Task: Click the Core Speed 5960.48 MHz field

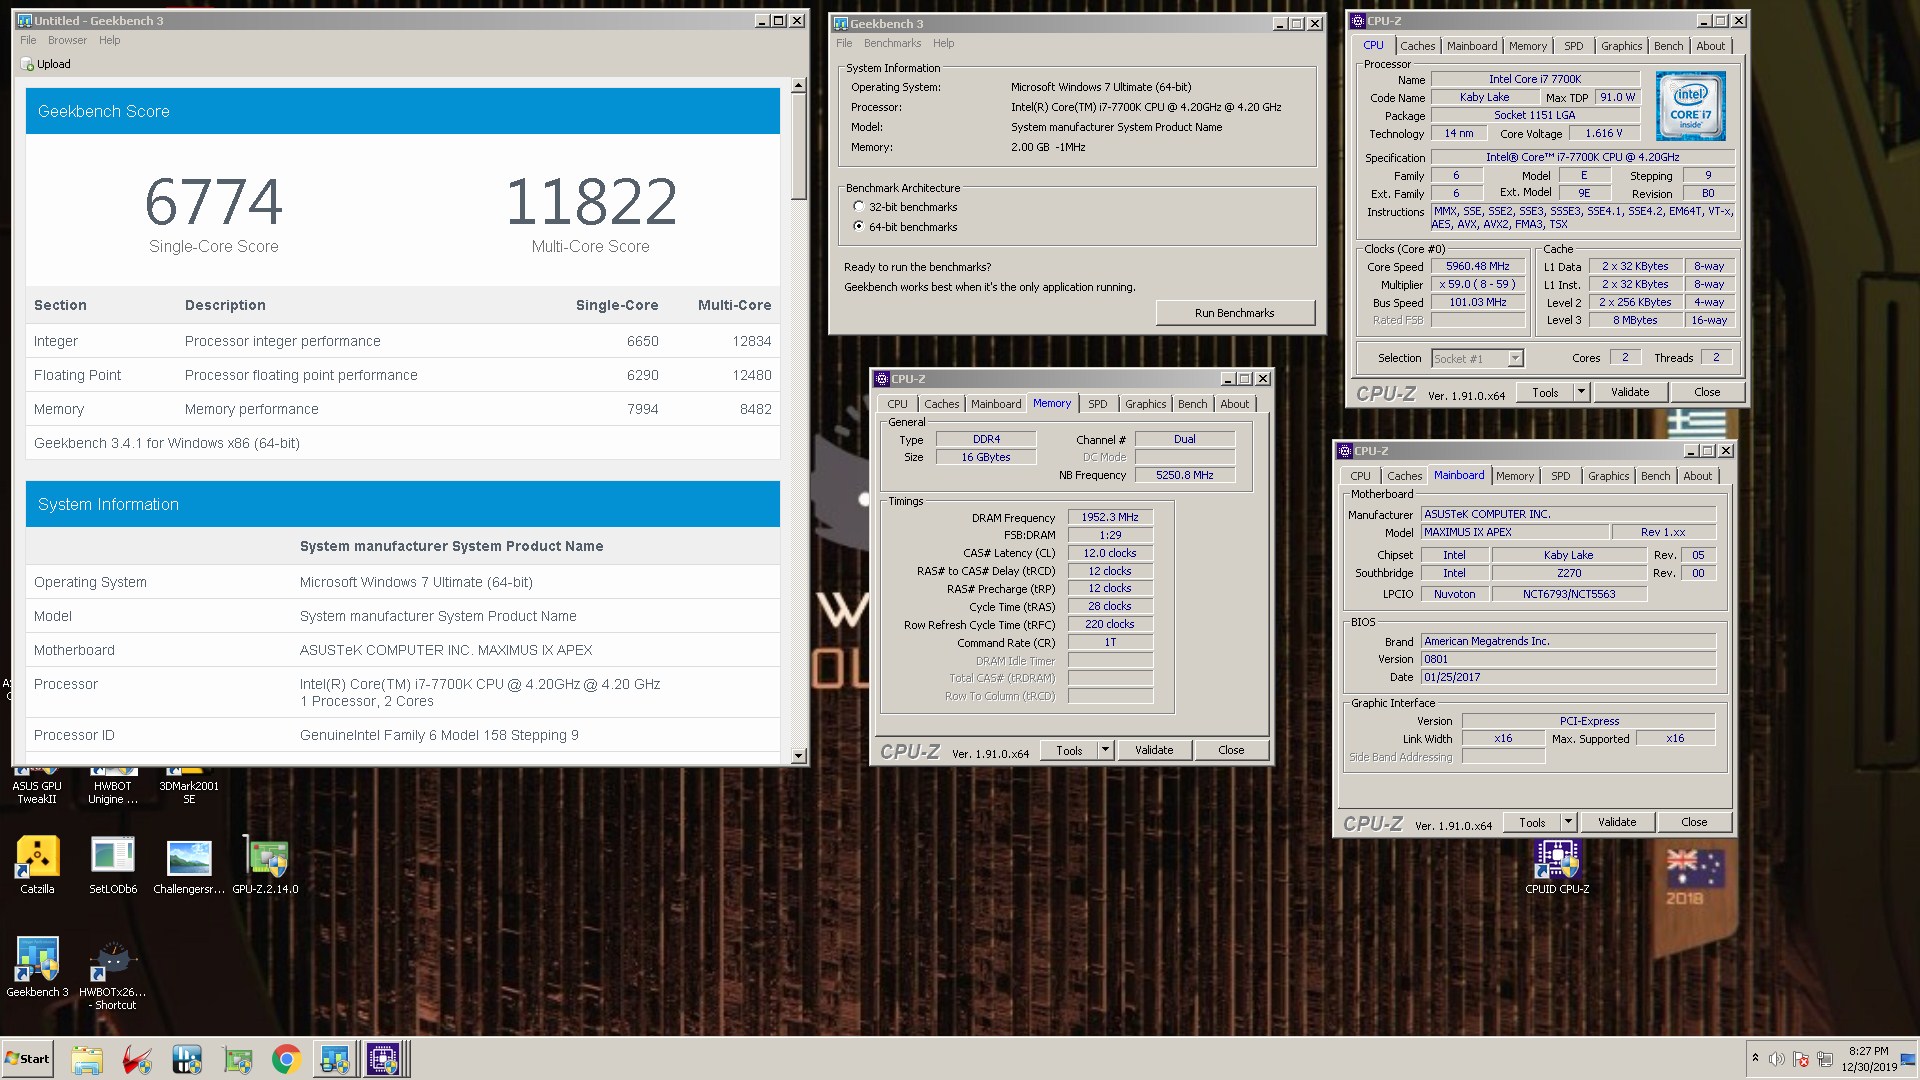Action: pyautogui.click(x=1477, y=267)
